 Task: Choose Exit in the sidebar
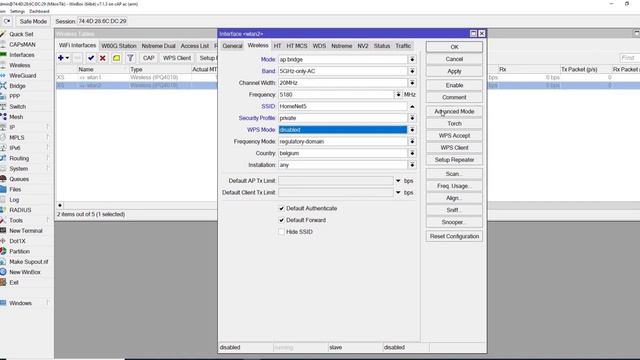tap(14, 282)
